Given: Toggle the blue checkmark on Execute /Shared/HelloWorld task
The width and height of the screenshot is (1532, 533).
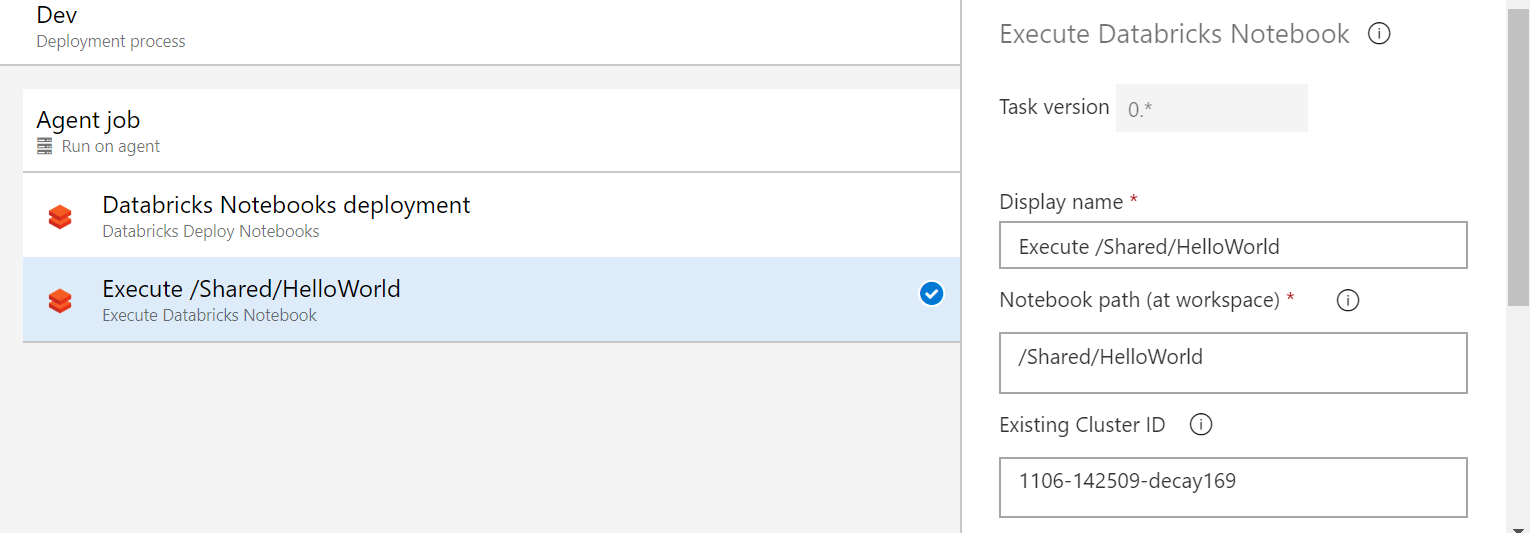Looking at the screenshot, I should pyautogui.click(x=931, y=293).
